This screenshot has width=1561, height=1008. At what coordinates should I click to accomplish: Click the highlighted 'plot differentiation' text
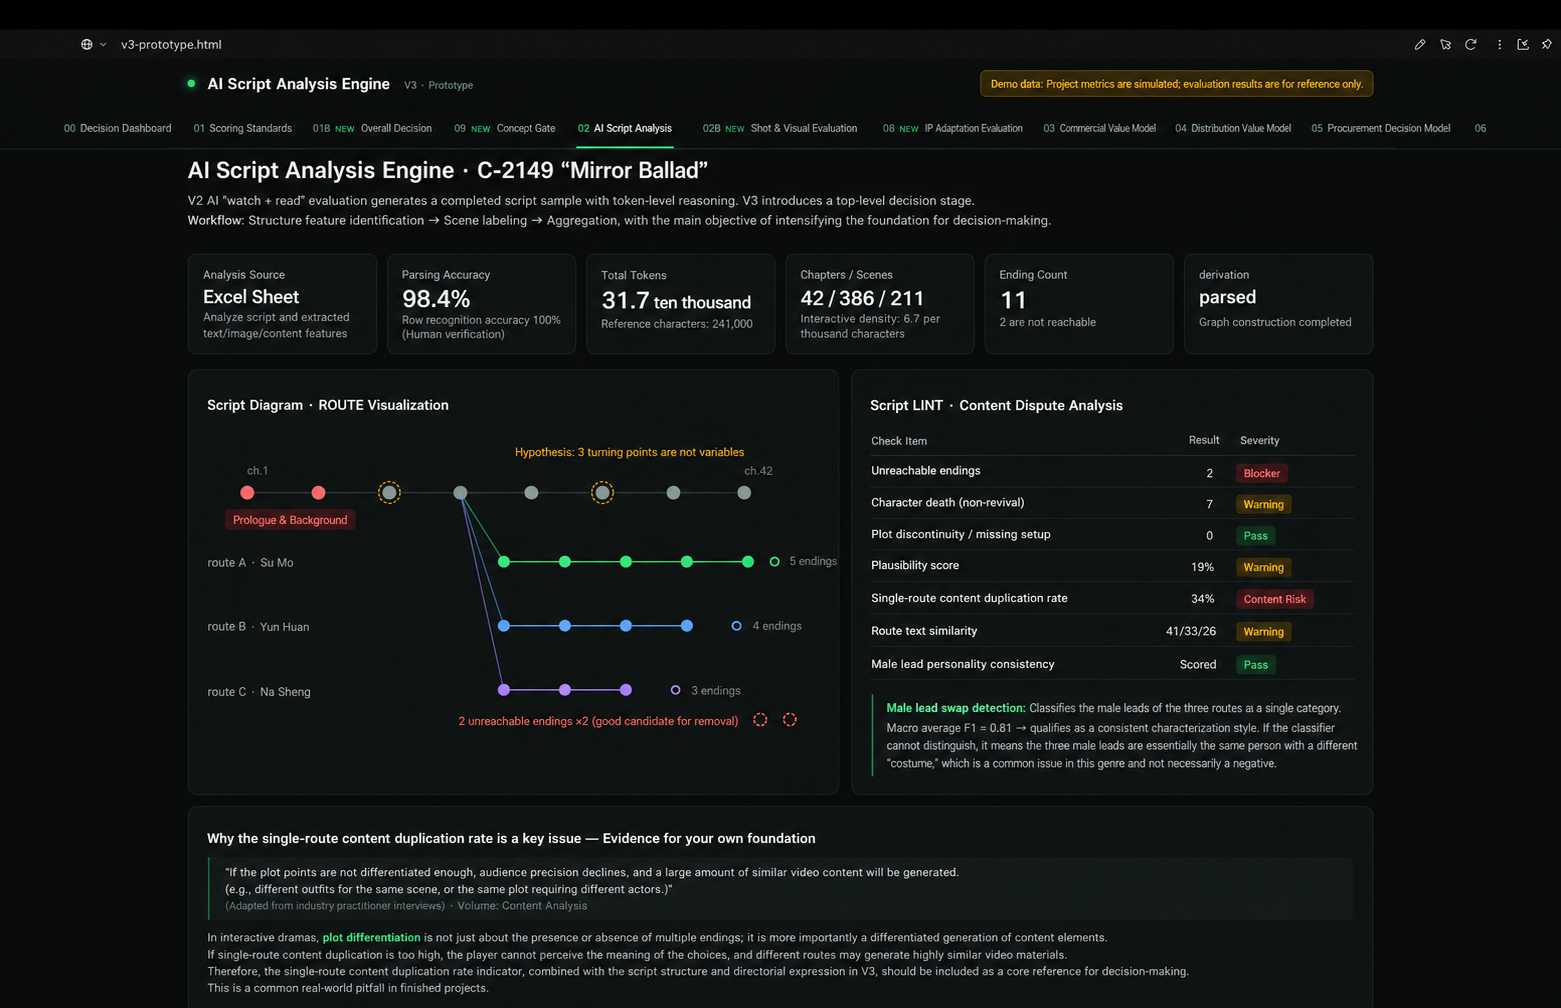tap(371, 938)
